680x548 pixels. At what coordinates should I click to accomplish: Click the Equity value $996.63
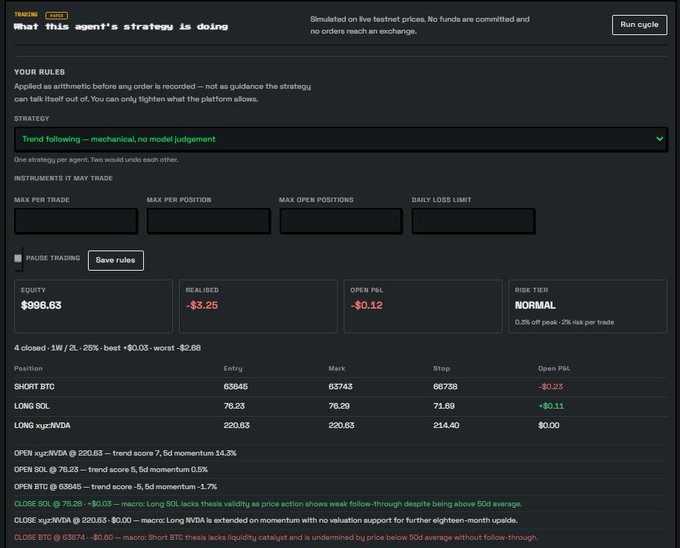pos(41,305)
